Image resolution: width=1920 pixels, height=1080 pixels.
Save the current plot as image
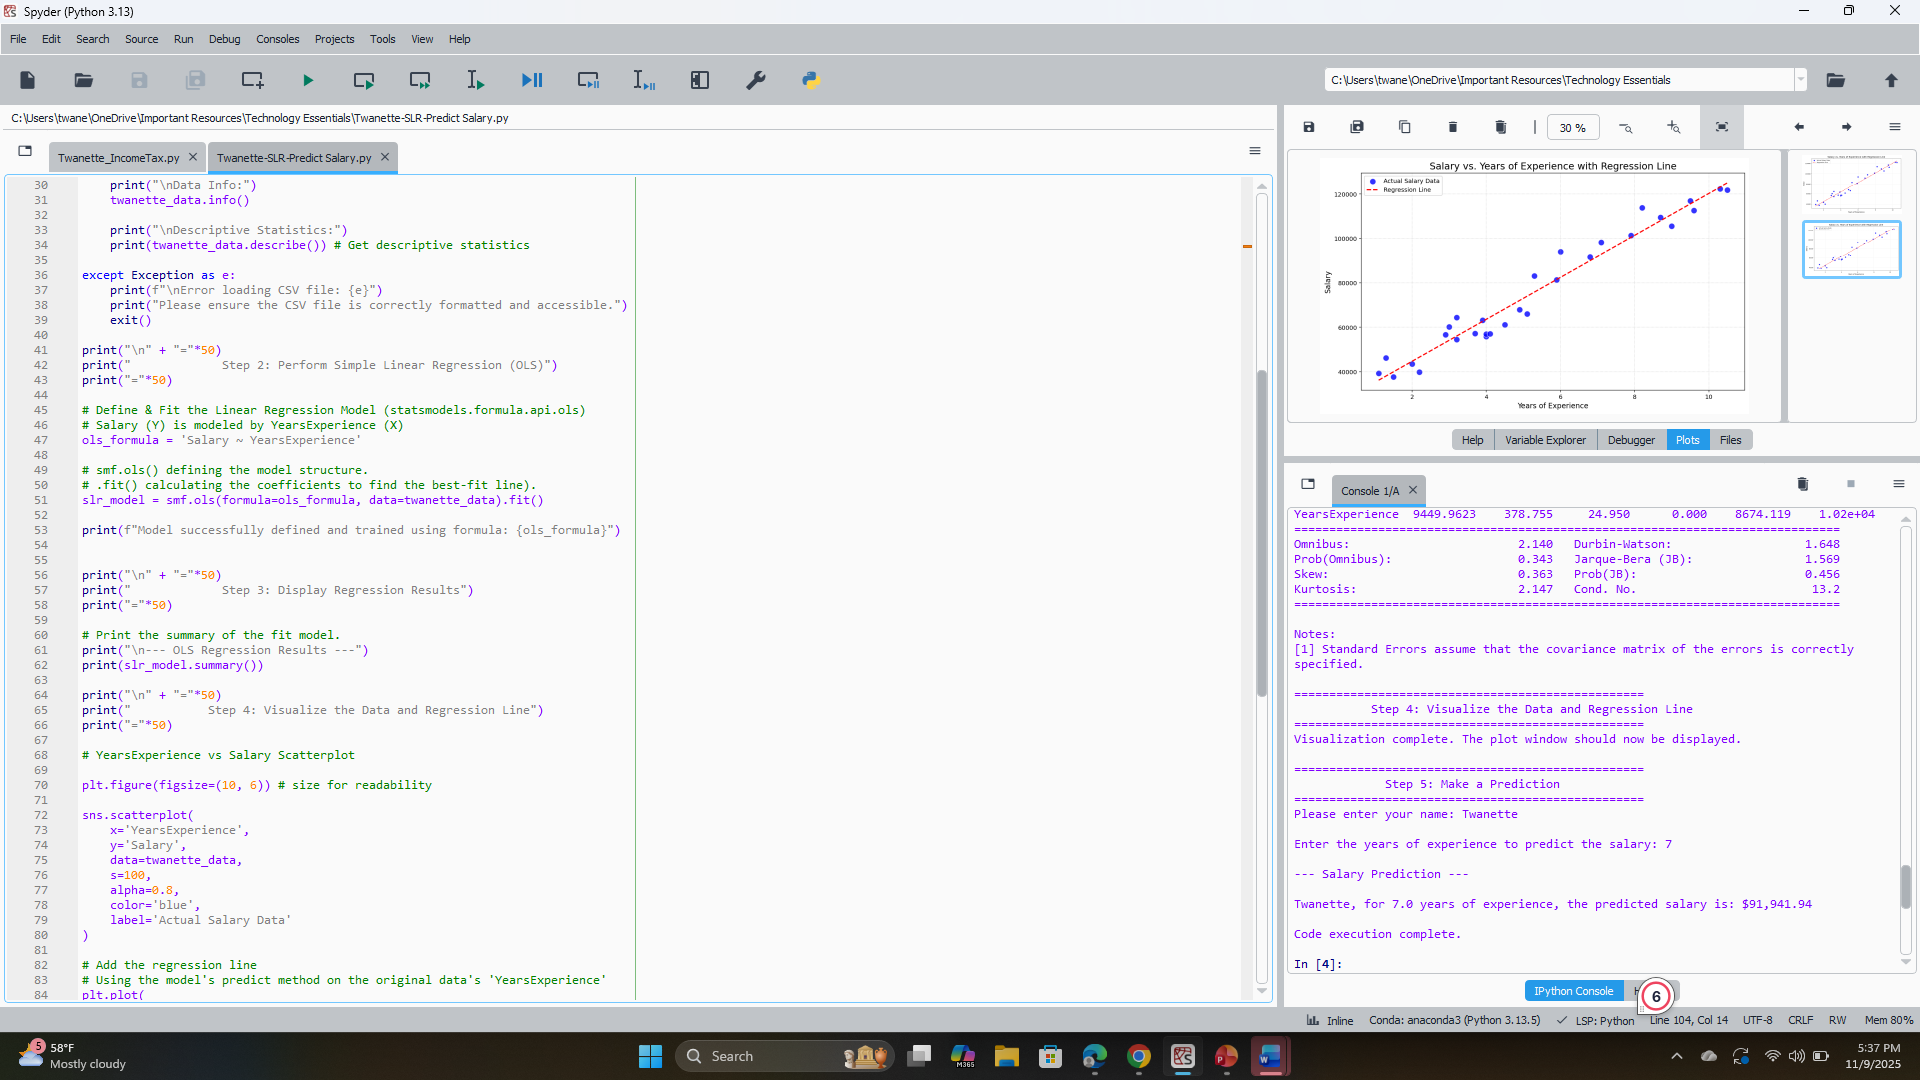click(x=1309, y=127)
